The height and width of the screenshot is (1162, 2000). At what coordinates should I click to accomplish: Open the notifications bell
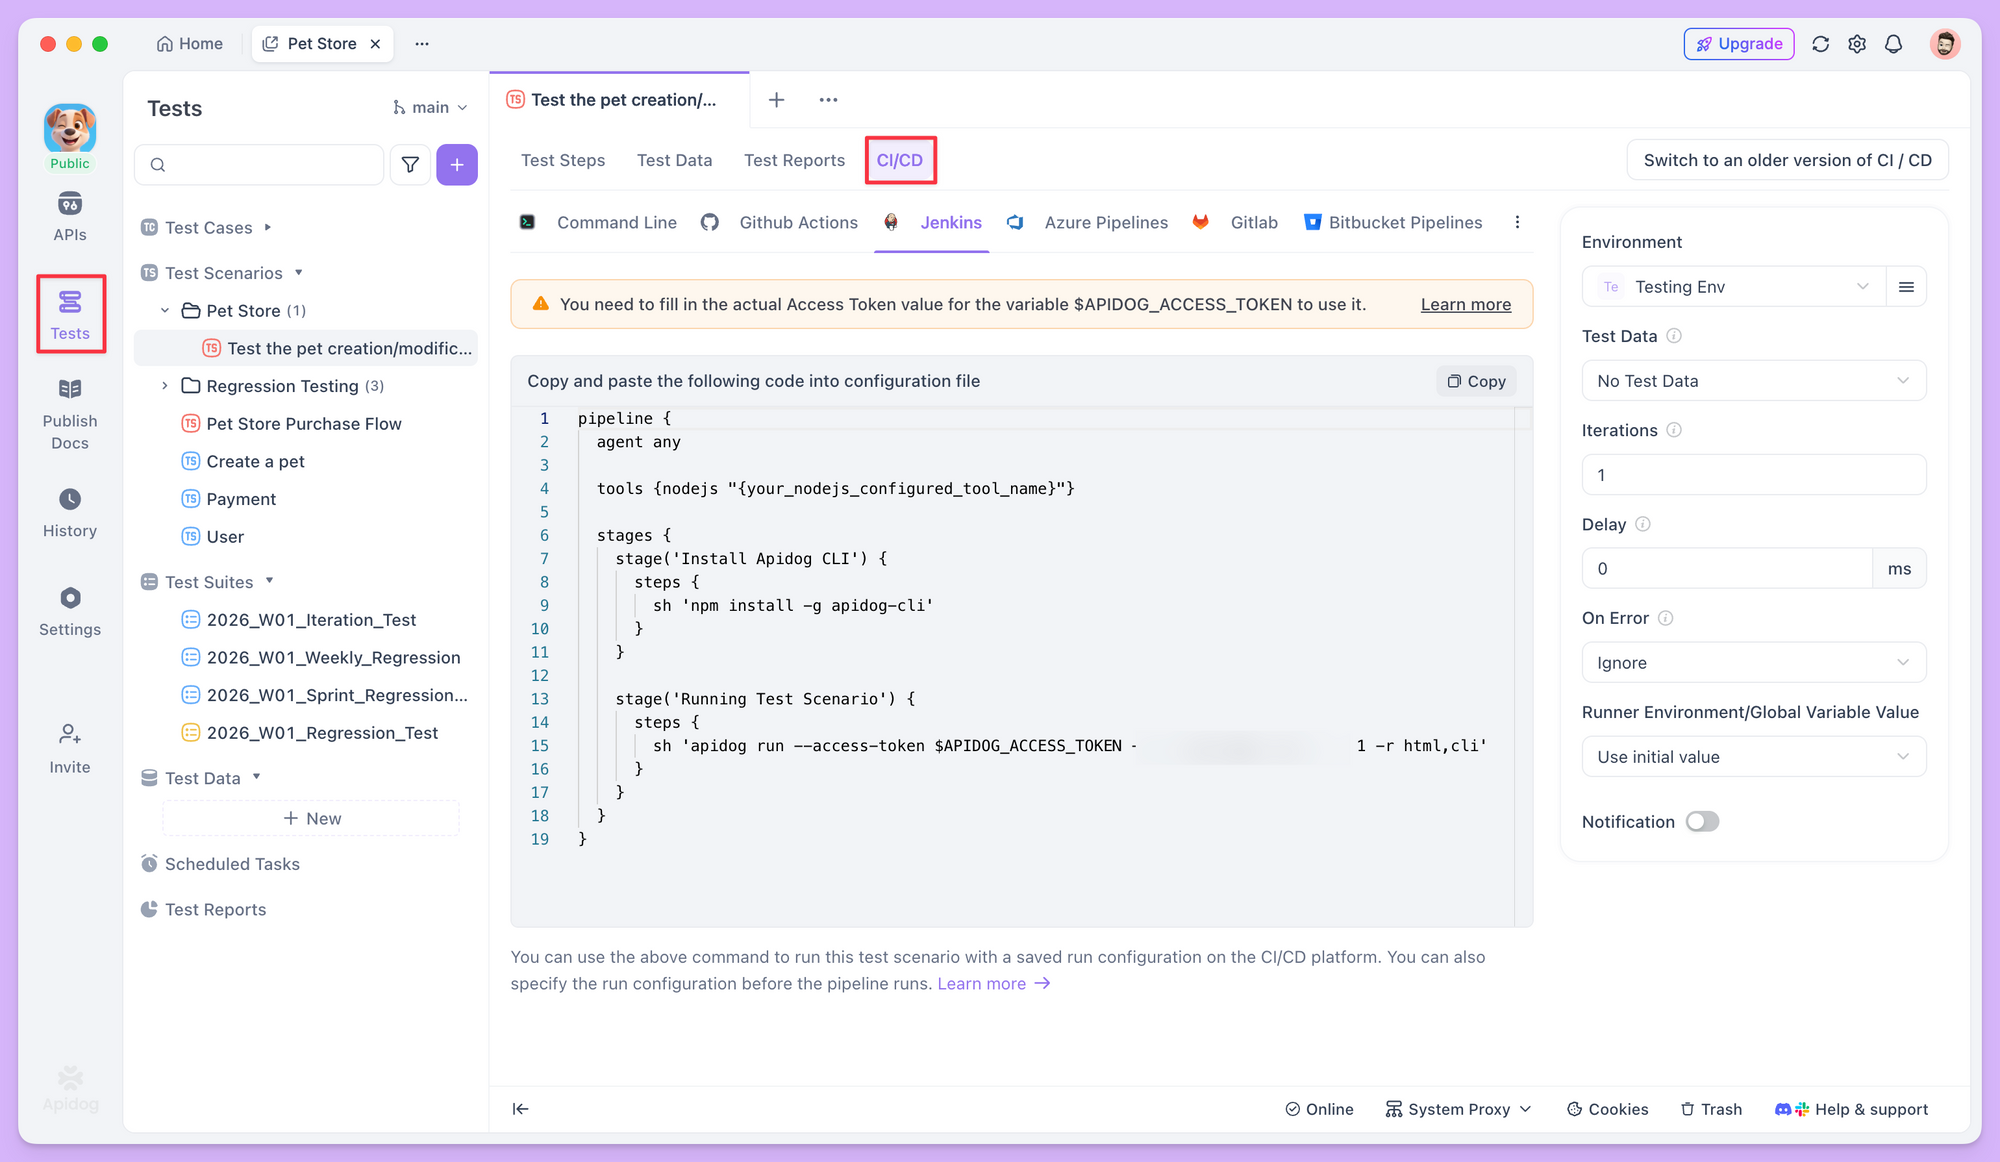[1893, 44]
